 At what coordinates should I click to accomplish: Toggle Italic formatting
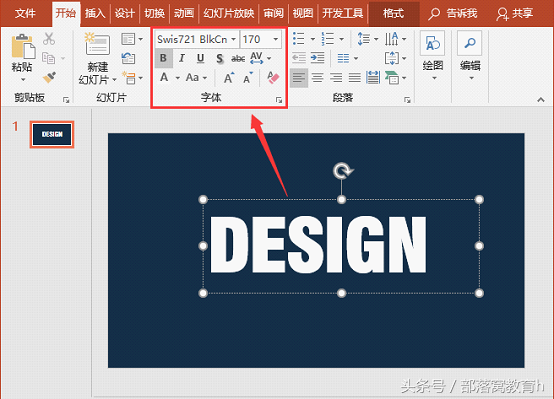(x=182, y=58)
